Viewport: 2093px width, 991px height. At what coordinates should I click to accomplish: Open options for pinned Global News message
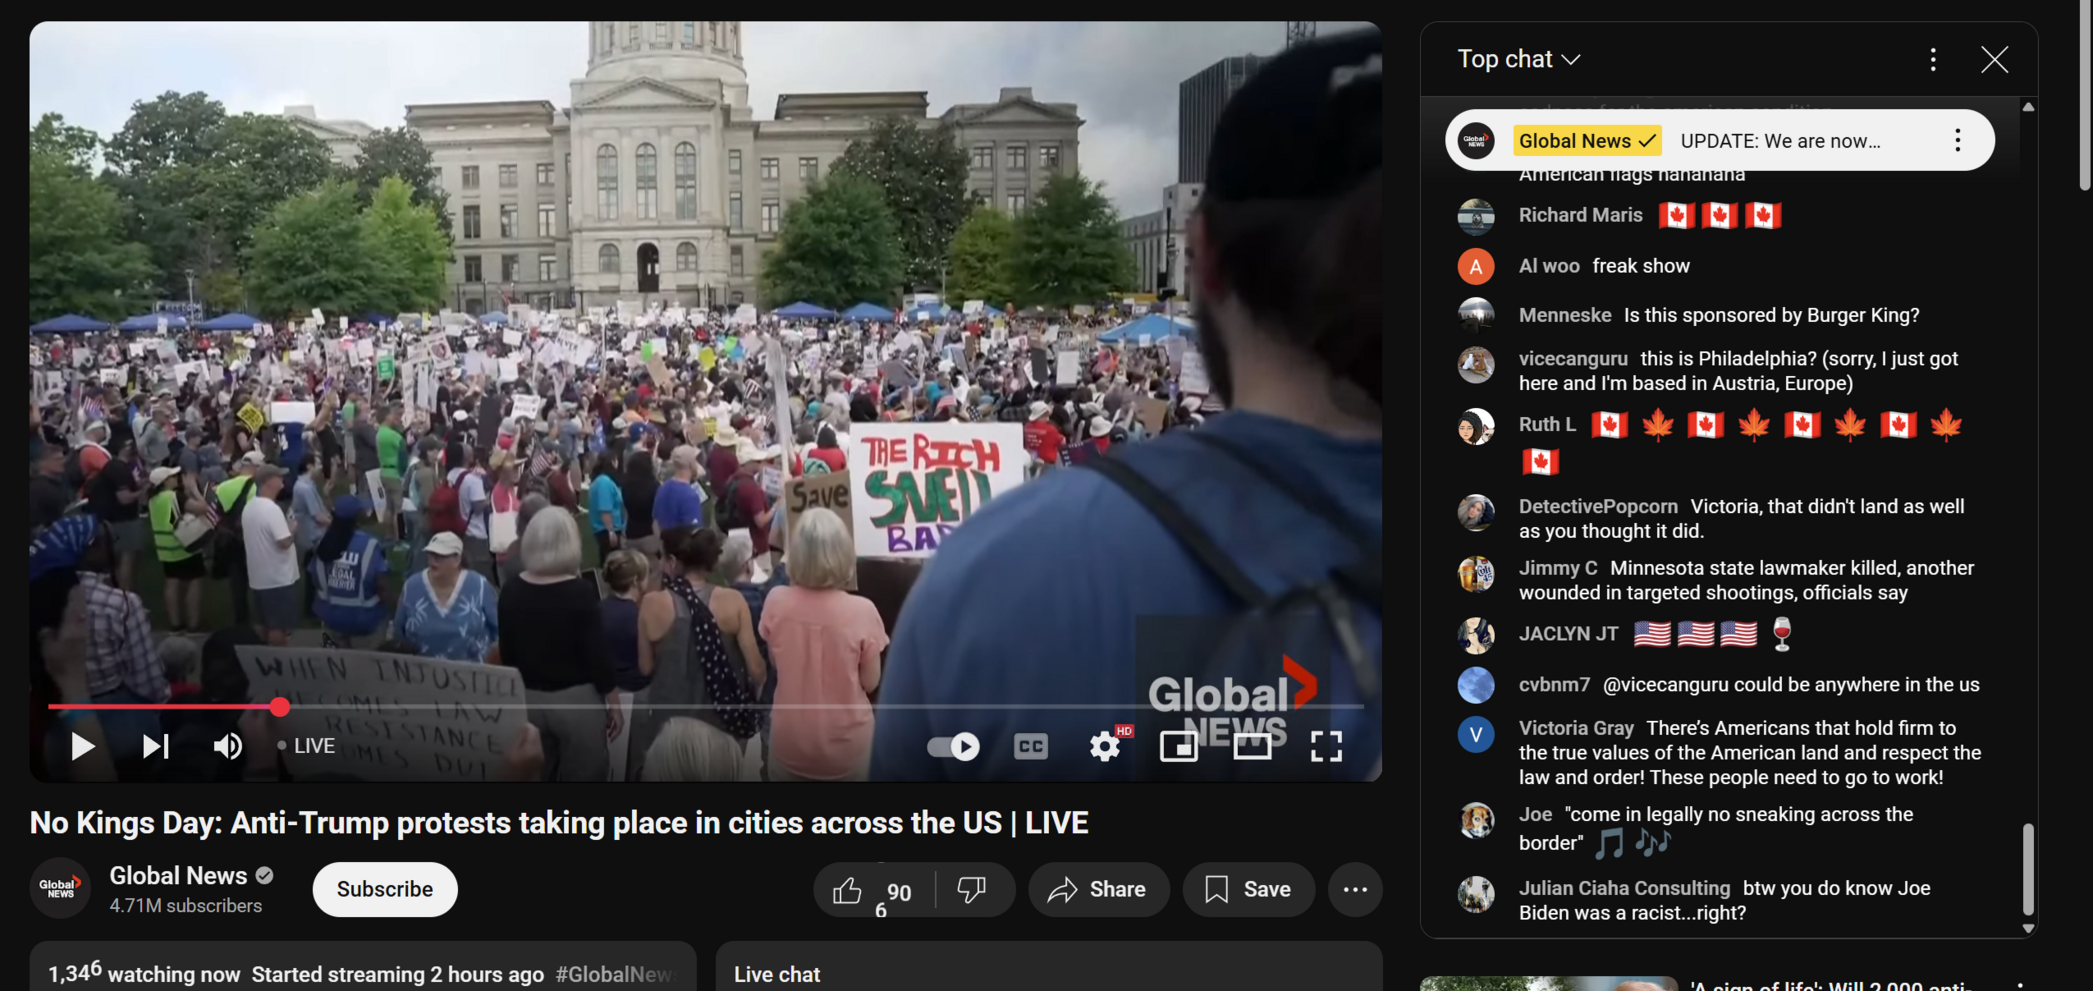pyautogui.click(x=1957, y=141)
